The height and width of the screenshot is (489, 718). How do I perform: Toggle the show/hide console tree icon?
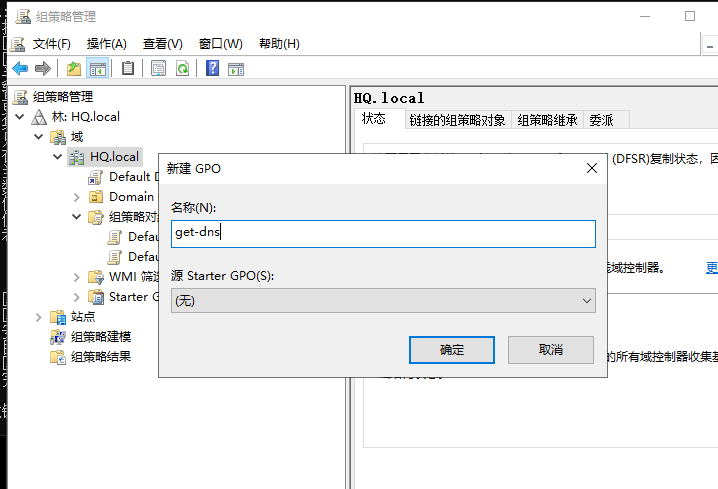point(98,69)
